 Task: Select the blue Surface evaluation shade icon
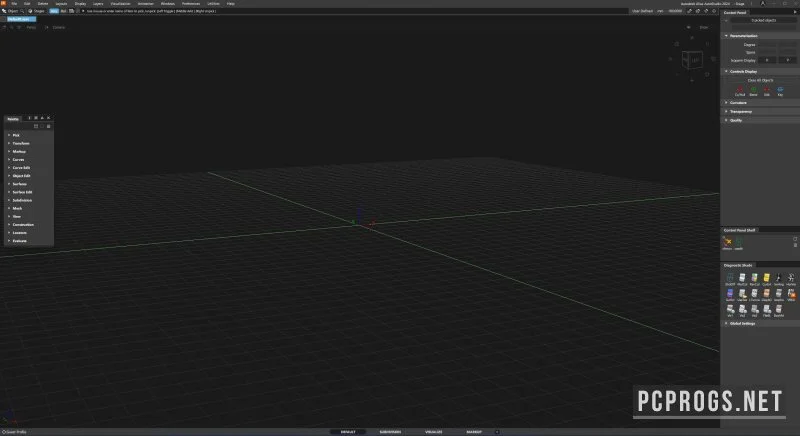pyautogui.click(x=730, y=295)
